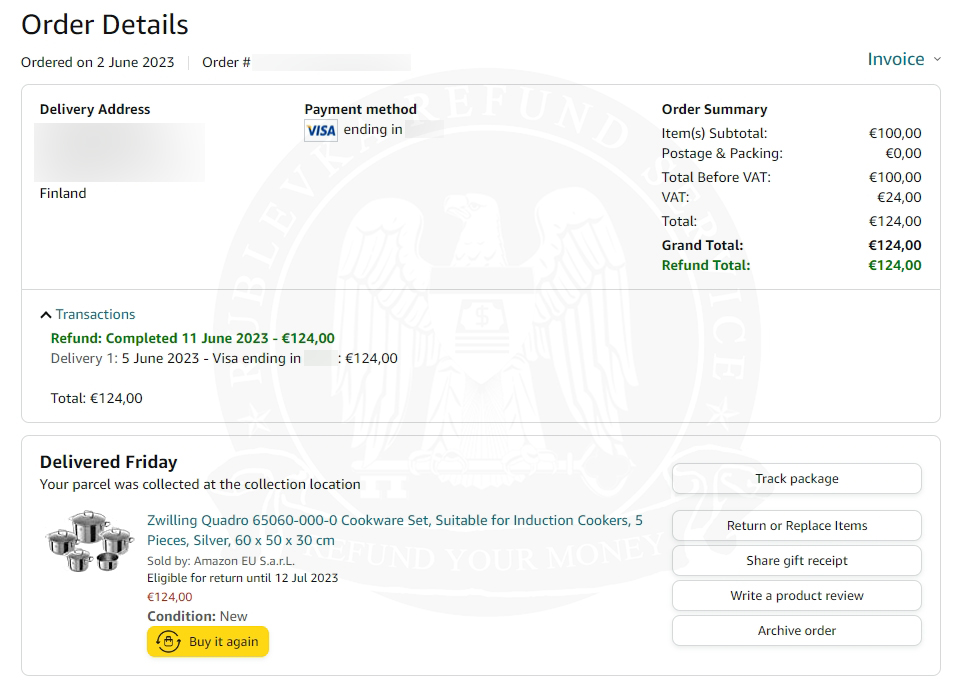The width and height of the screenshot is (968, 685).
Task: Open the Zwilling Quadro Cookware Set product link
Action: click(394, 530)
